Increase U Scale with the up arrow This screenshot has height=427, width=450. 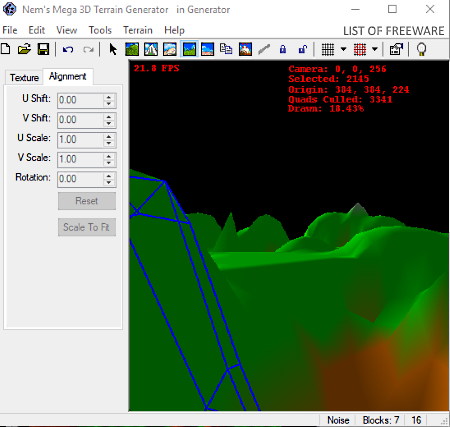point(109,136)
